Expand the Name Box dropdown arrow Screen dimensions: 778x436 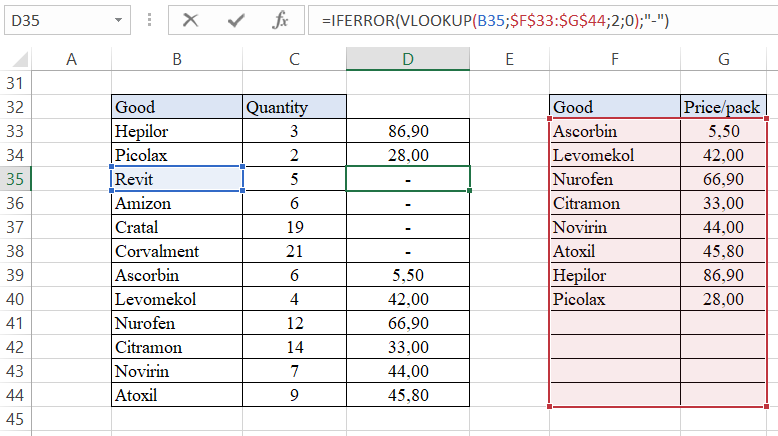(x=119, y=19)
